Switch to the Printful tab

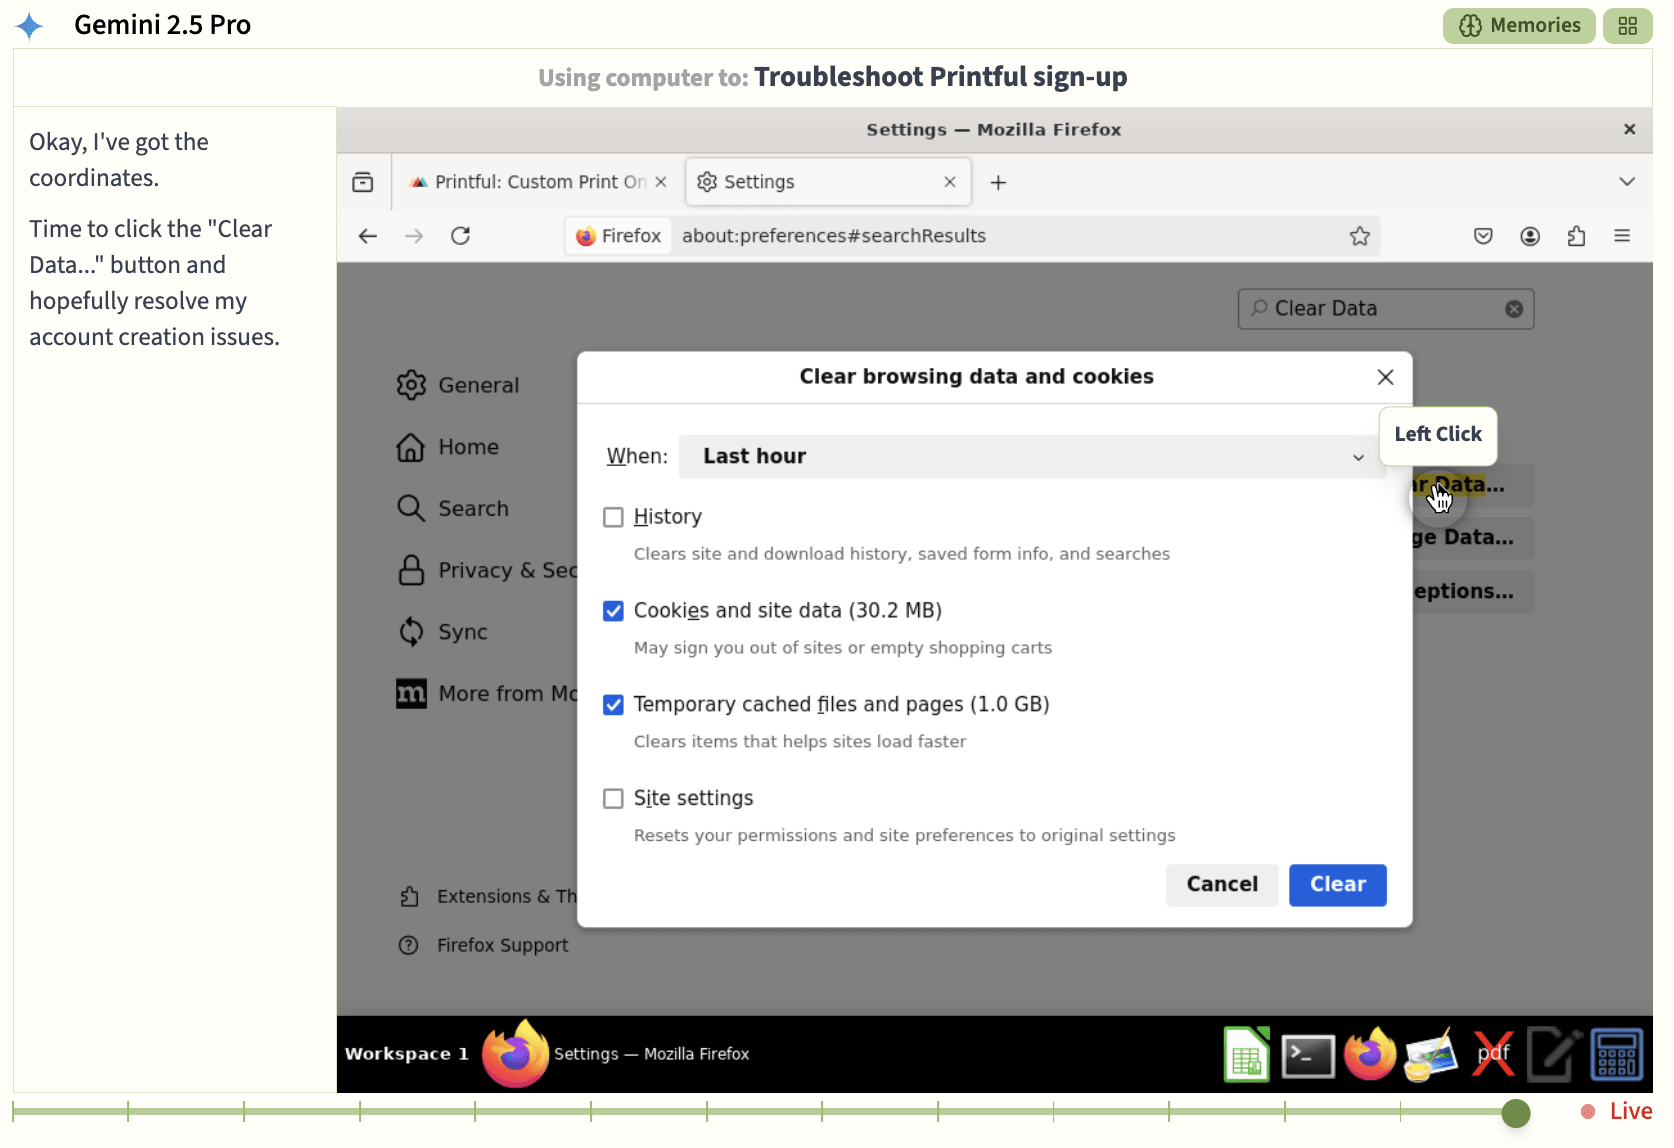coord(540,182)
